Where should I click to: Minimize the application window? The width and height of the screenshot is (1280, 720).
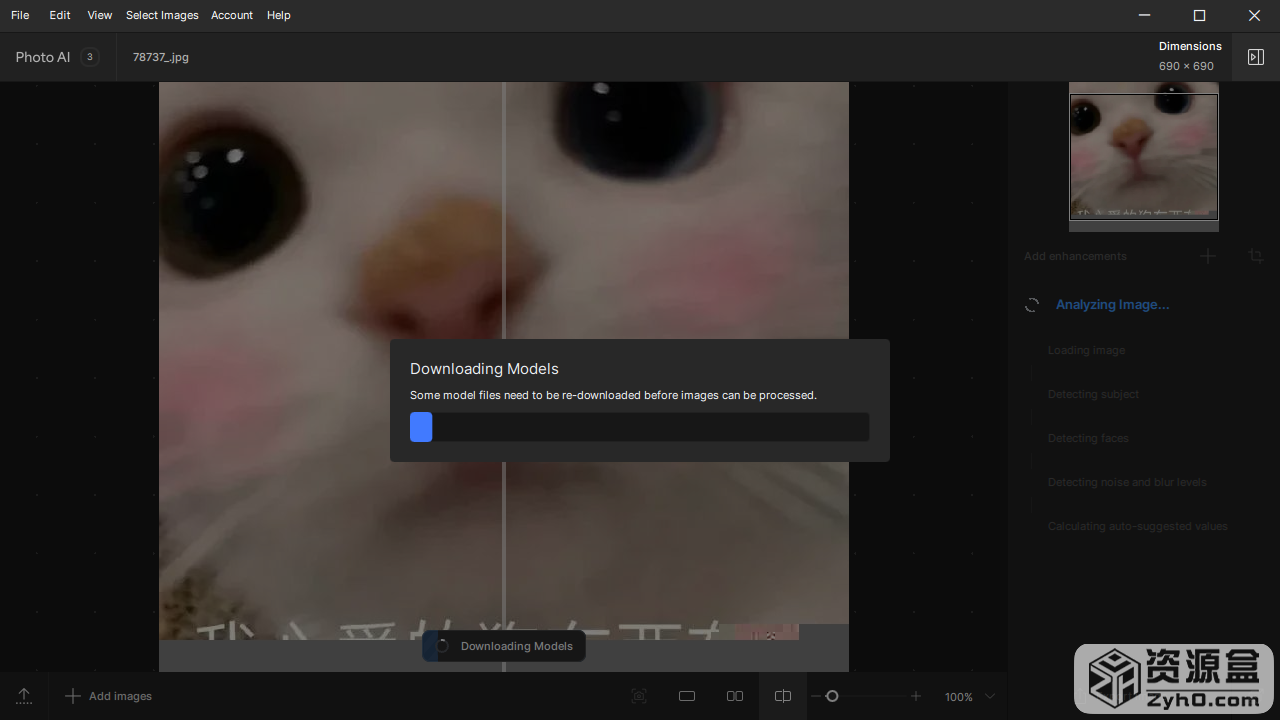coord(1145,15)
